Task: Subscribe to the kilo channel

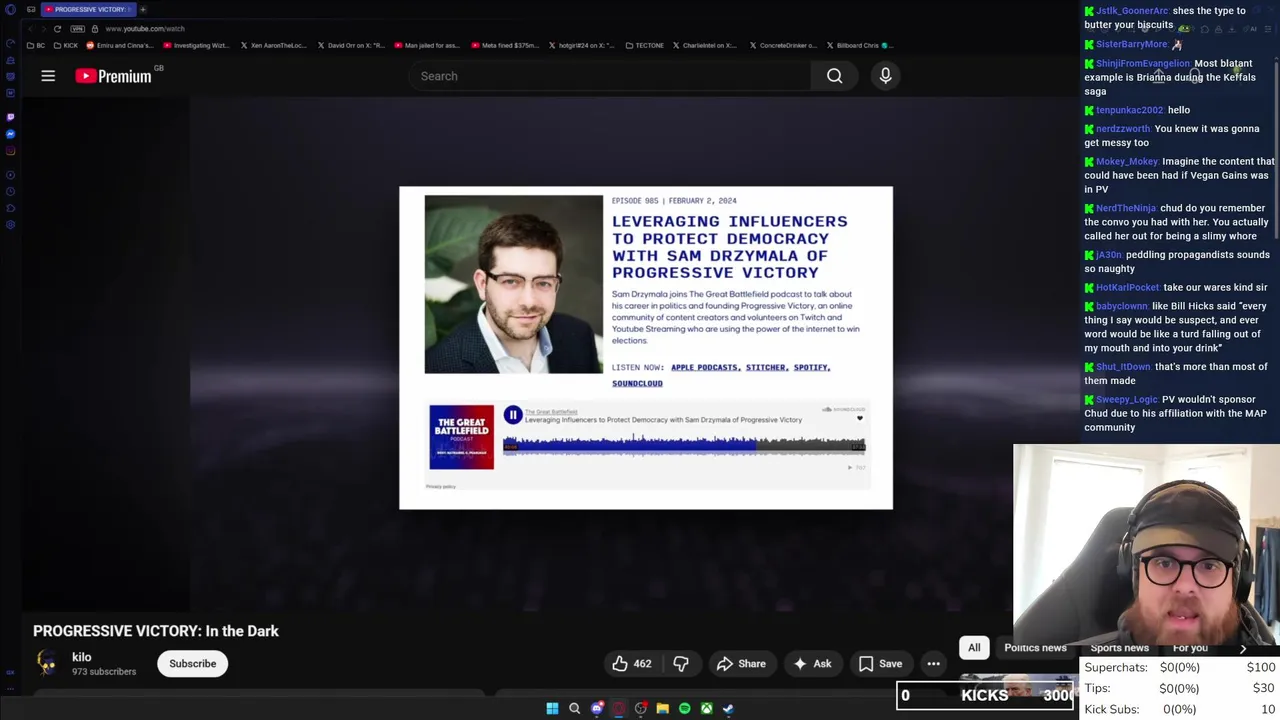Action: (192, 664)
